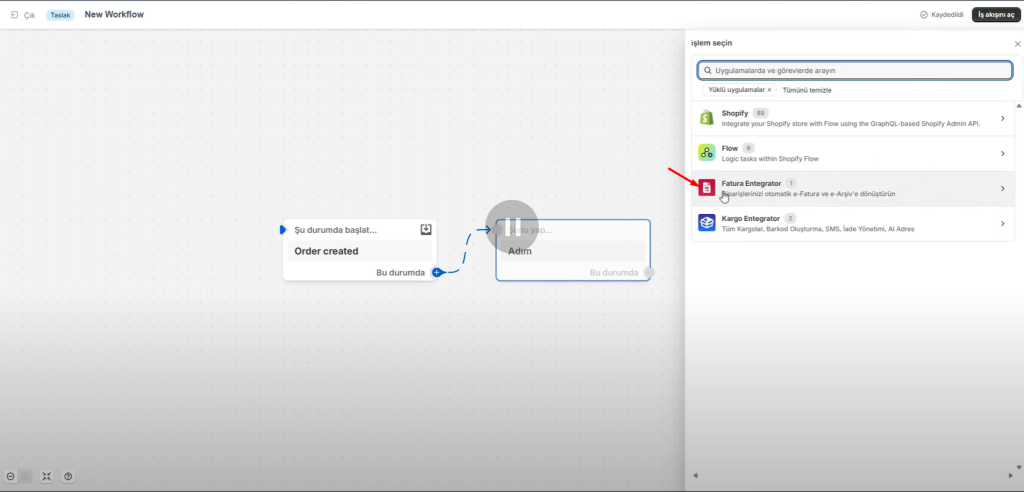The image size is (1024, 492).
Task: Click the Shopify app icon
Action: (x=706, y=118)
